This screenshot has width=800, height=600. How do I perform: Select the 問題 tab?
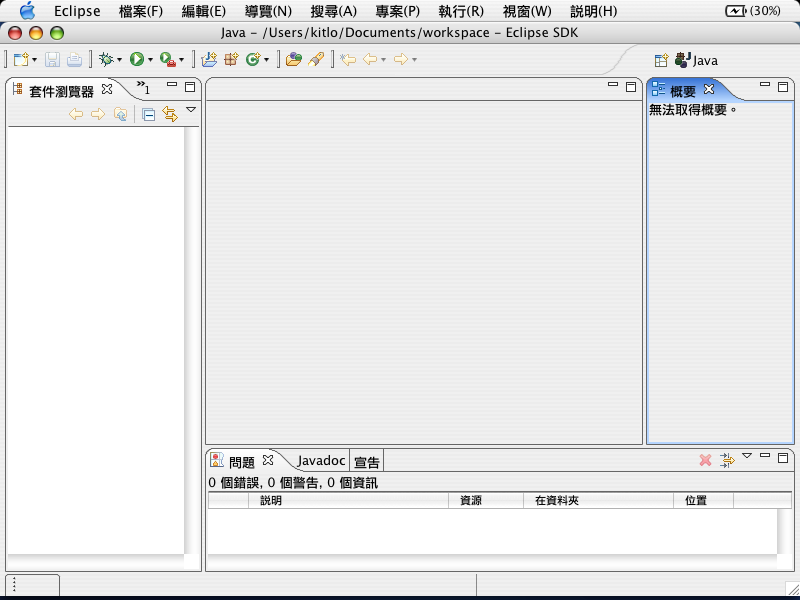241,462
